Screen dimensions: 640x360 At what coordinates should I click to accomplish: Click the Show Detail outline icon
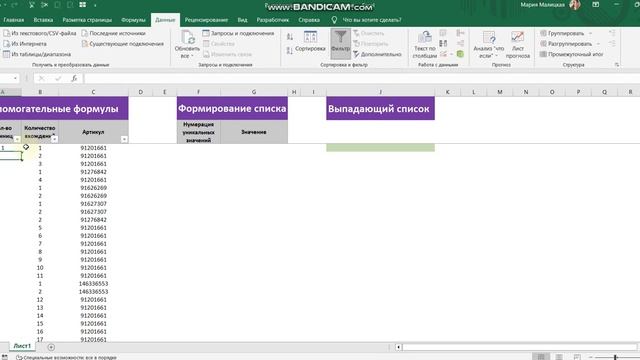coord(612,33)
